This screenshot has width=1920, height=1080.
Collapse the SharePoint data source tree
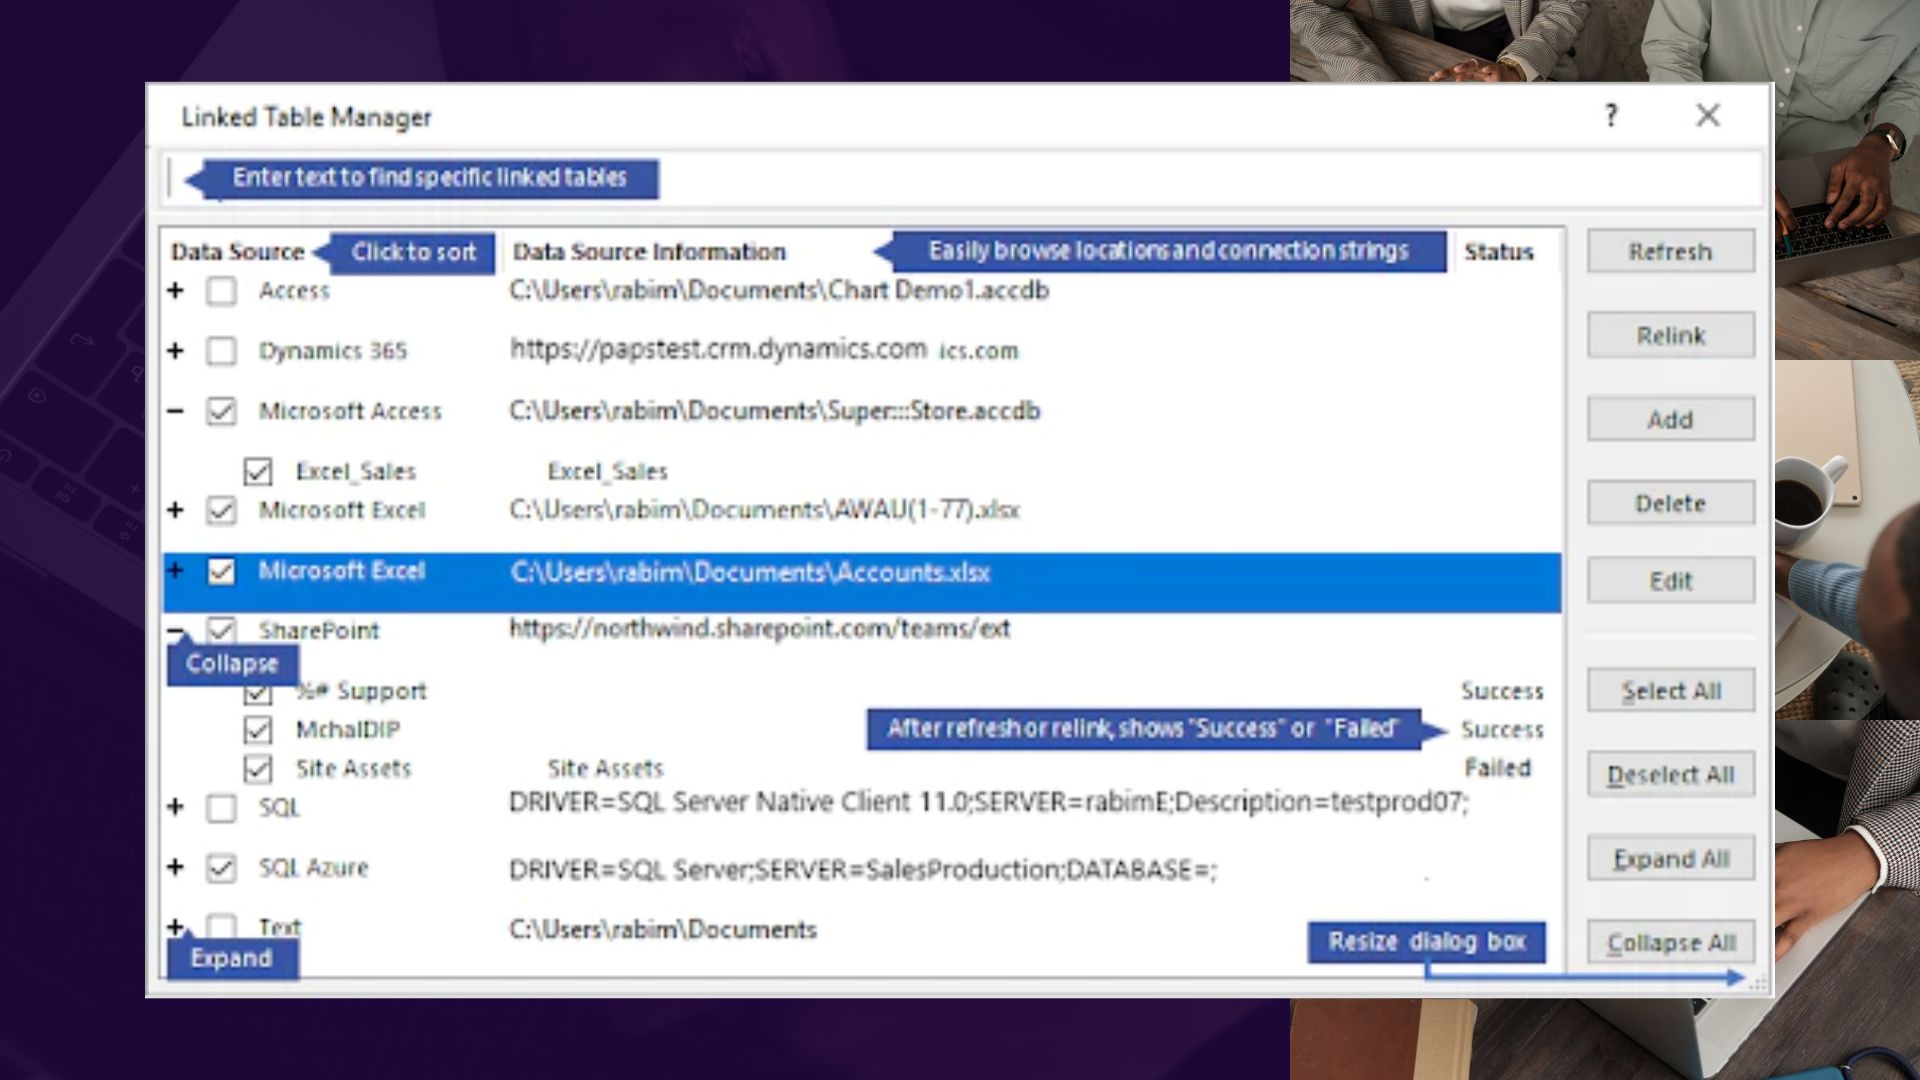(x=176, y=630)
